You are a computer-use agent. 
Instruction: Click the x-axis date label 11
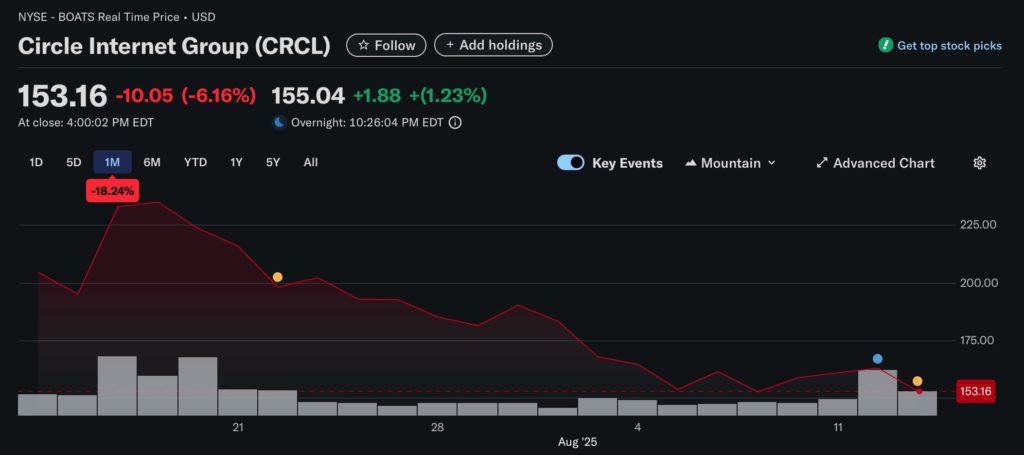click(838, 428)
